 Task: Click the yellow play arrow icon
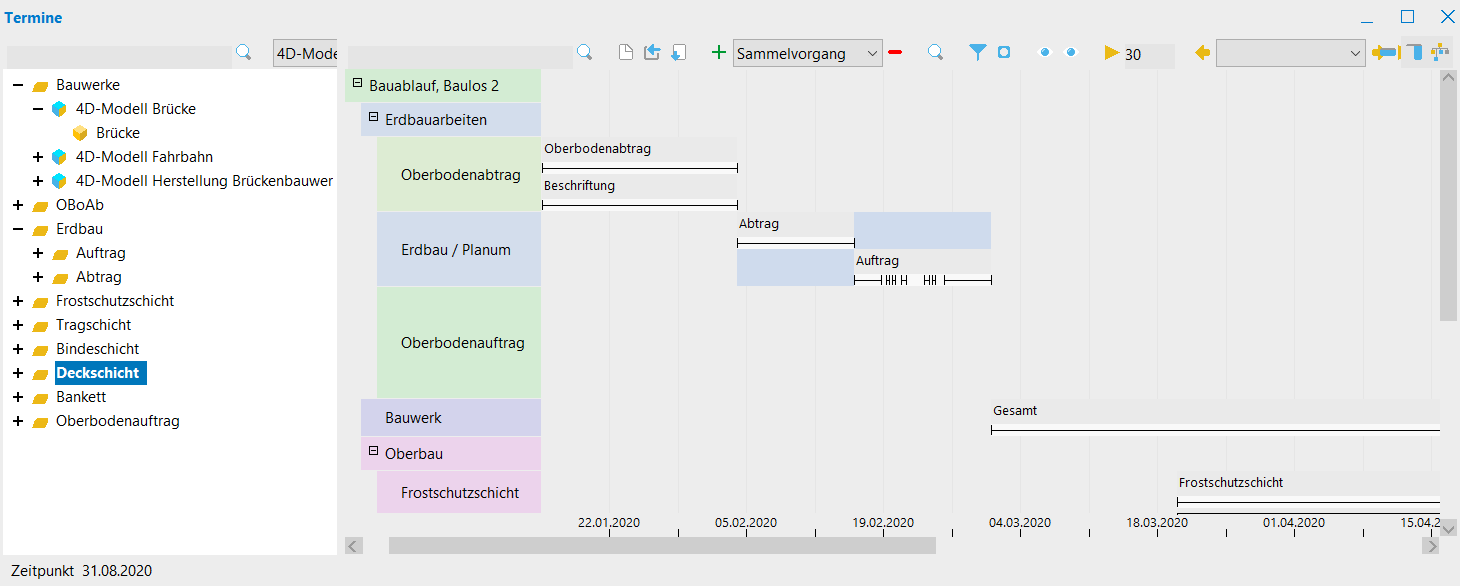[1111, 53]
